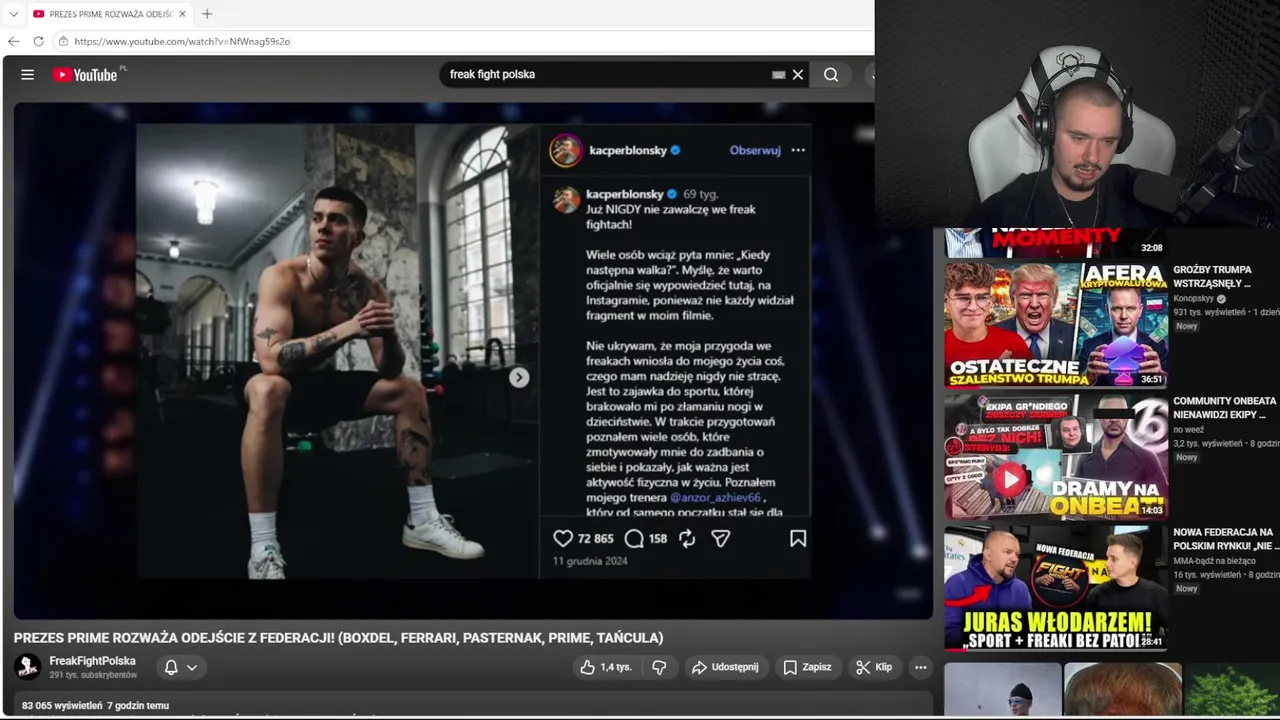Go to YouTube home via logo
The height and width of the screenshot is (720, 1280).
[x=85, y=75]
